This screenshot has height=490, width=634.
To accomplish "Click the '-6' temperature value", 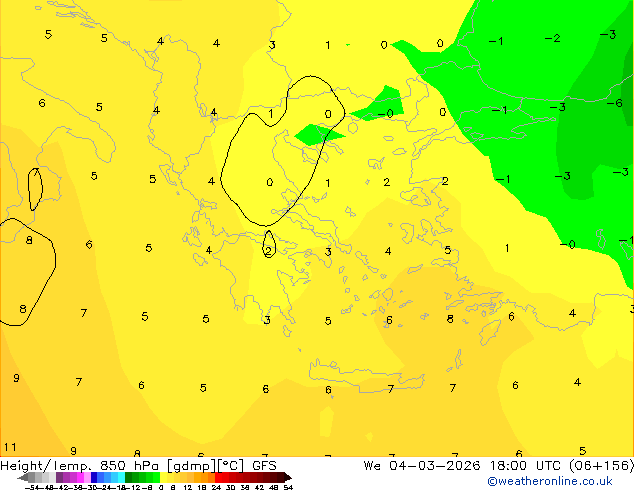I will [x=615, y=103].
